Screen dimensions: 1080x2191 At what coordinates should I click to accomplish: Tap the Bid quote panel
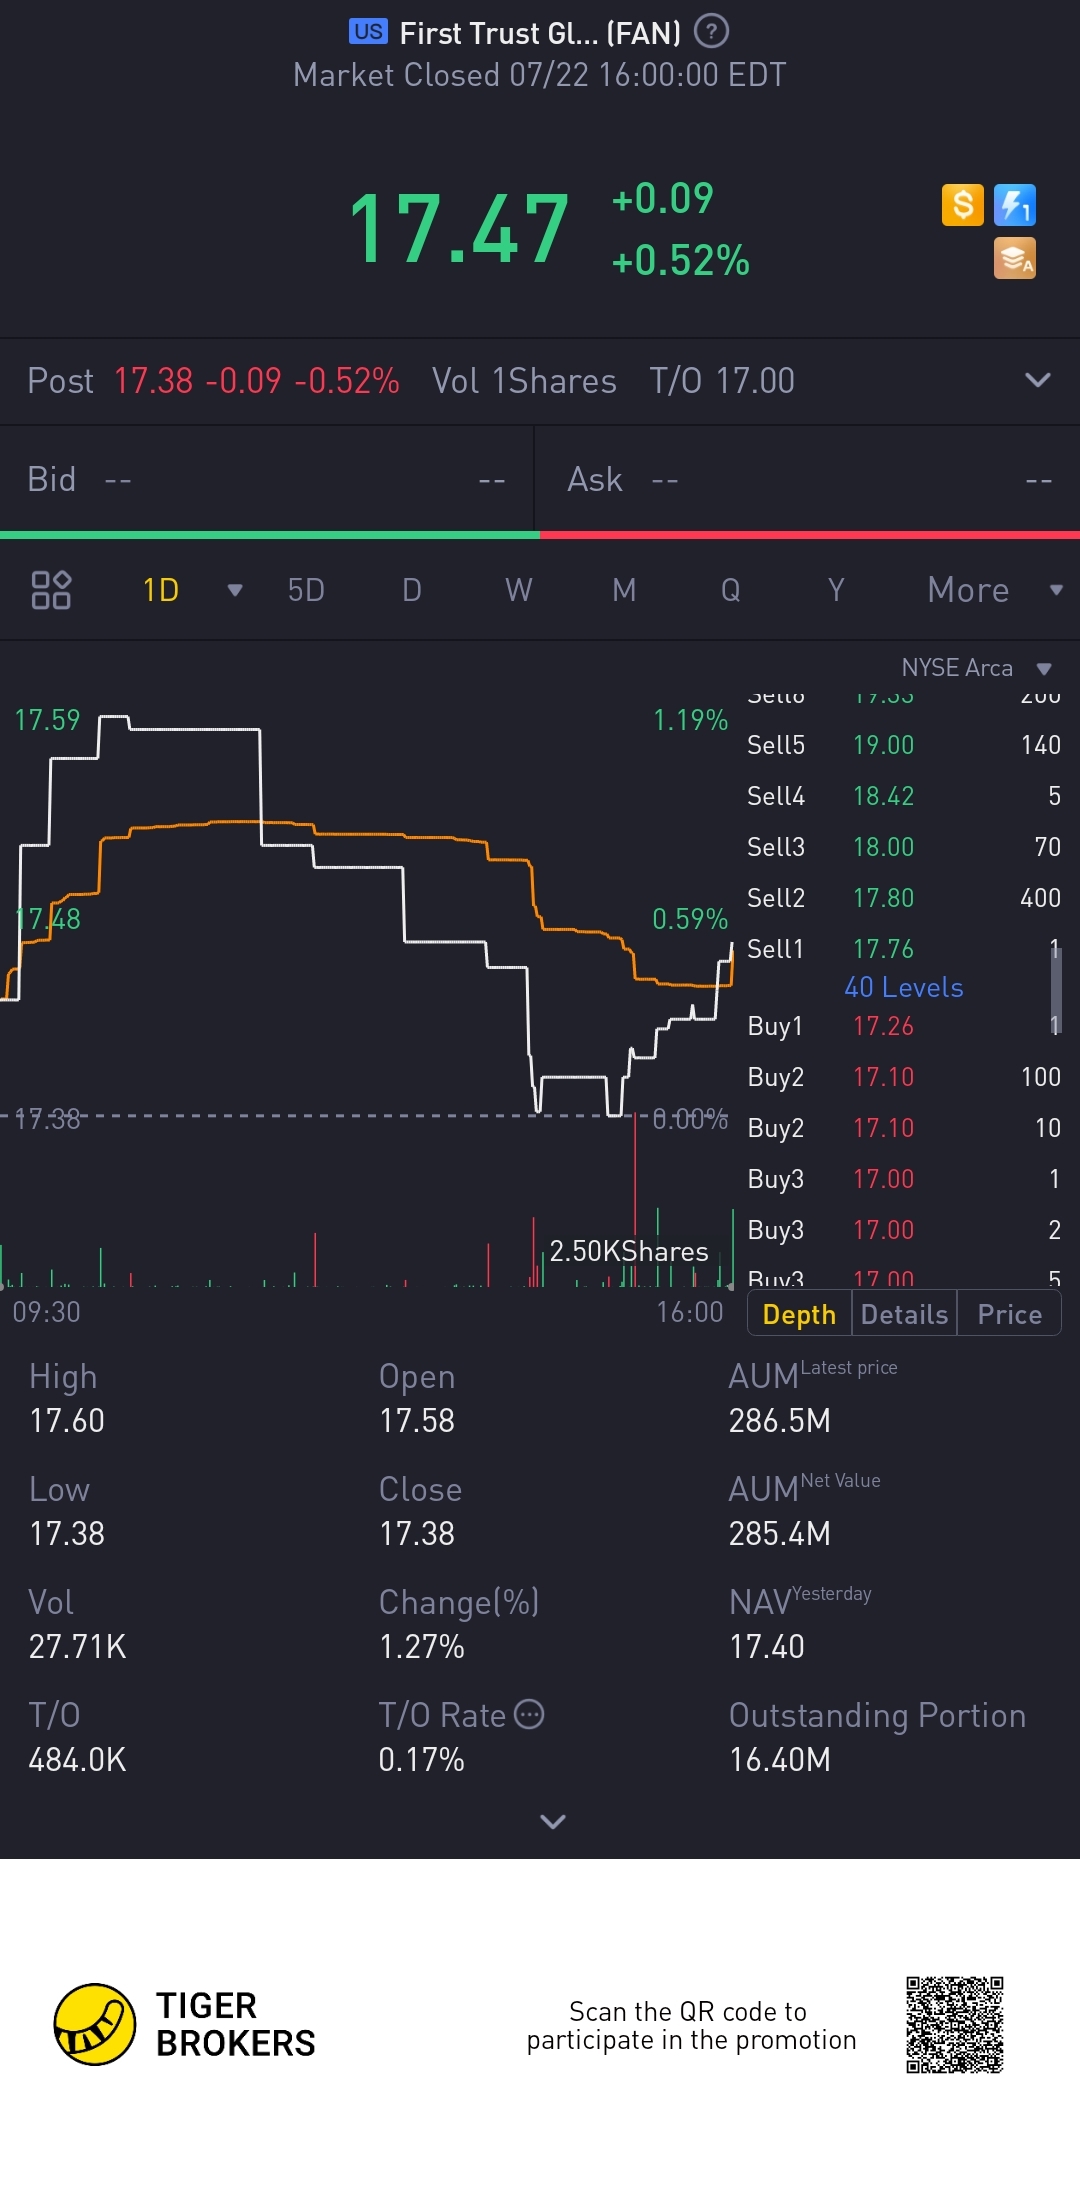coord(267,480)
